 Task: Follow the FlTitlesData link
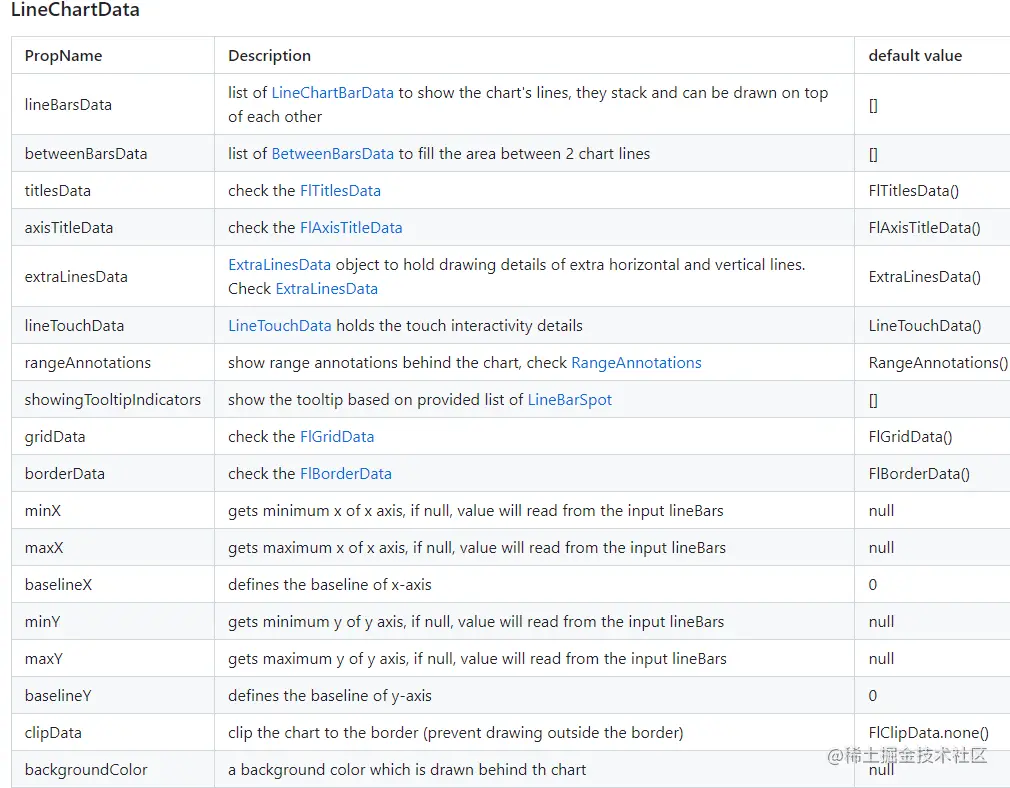tap(340, 191)
